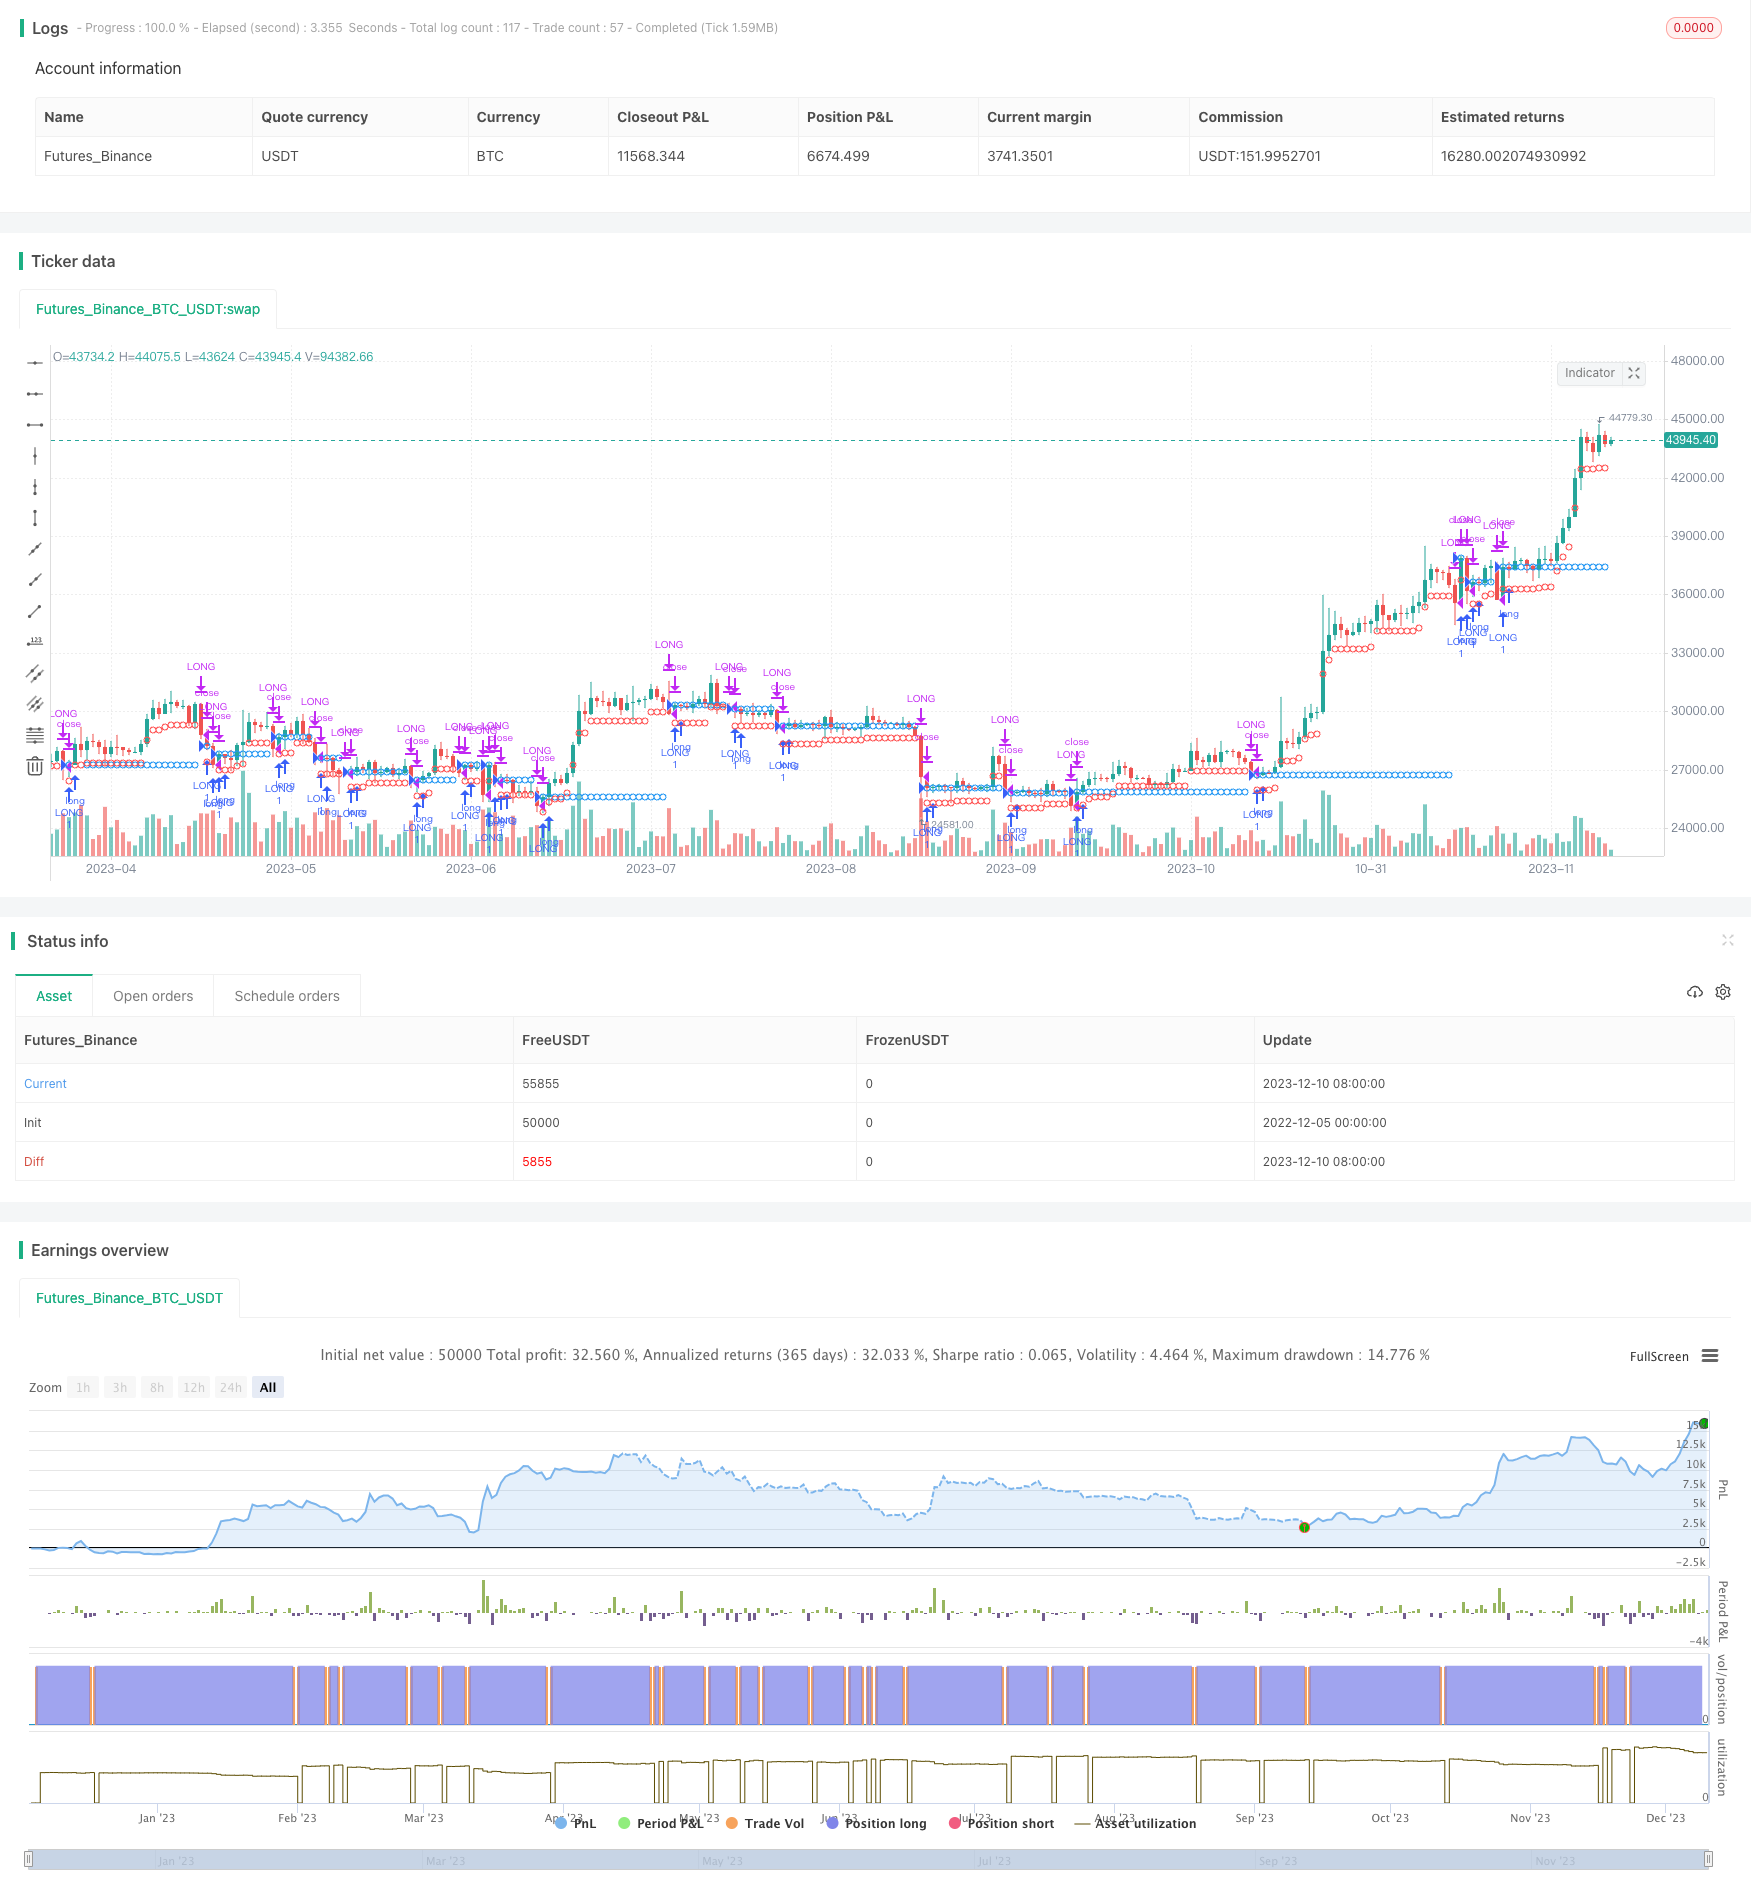Select the horizontal ray line tool
1751x1900 pixels.
click(x=35, y=394)
